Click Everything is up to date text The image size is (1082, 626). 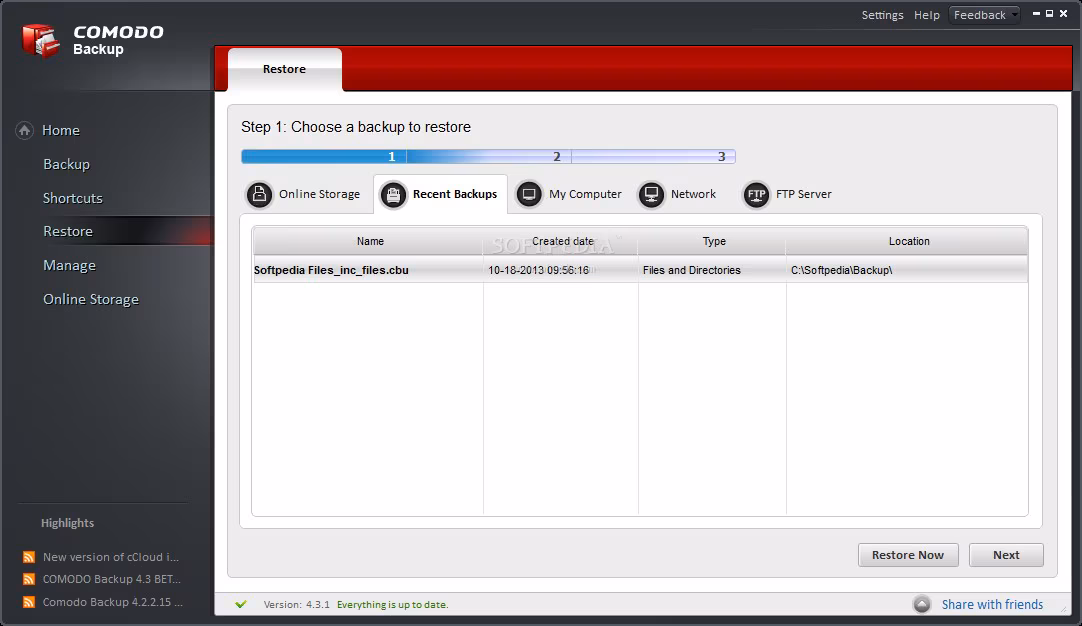(393, 605)
